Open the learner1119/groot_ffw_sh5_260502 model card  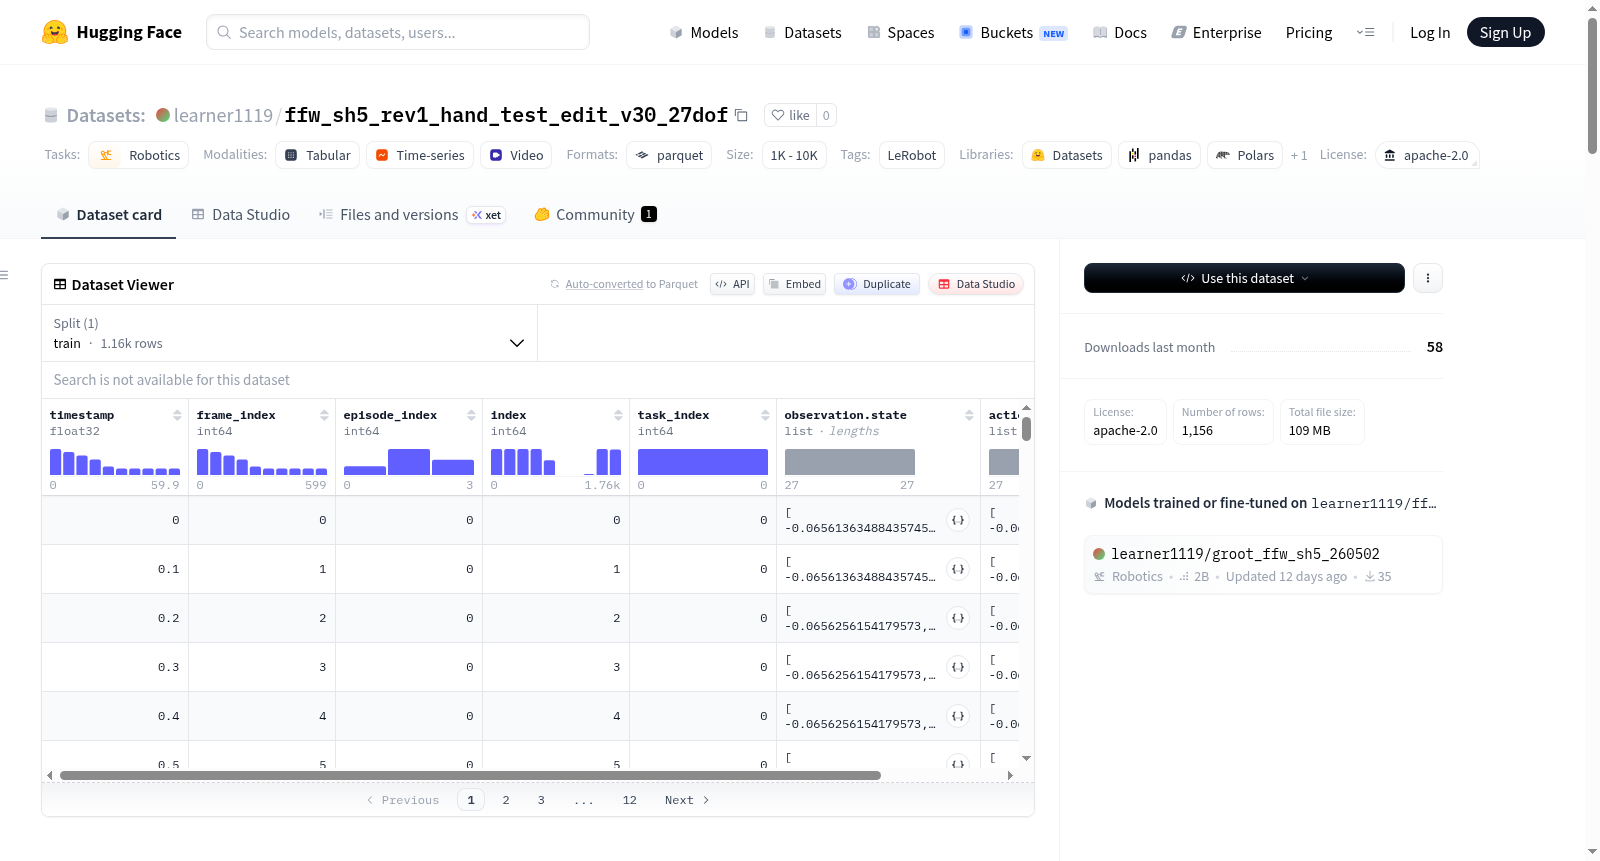click(x=1263, y=564)
